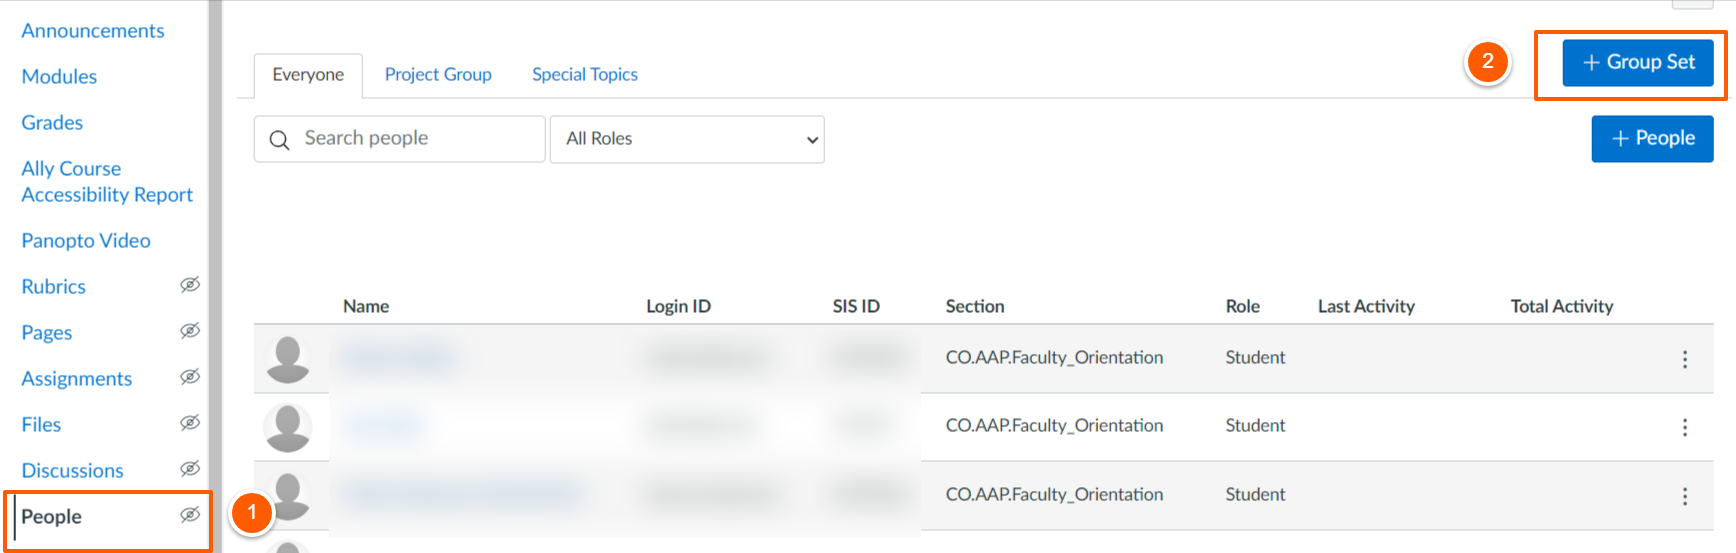Screen dimensions: 1736x553
Task: Click the SIS ID column header
Action: point(856,307)
